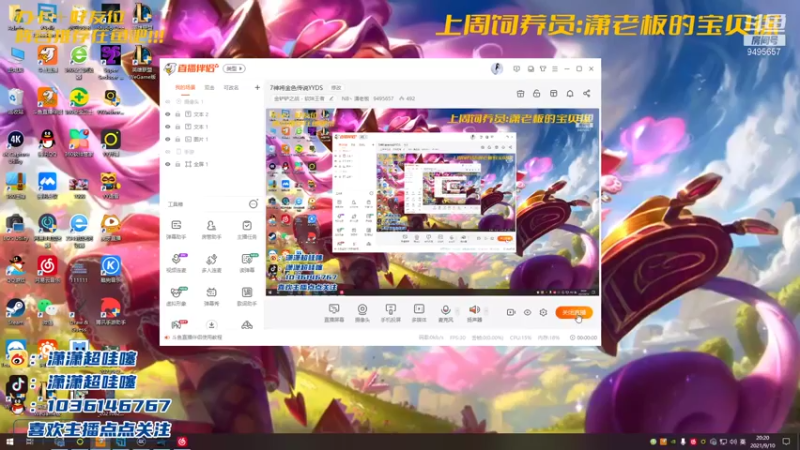This screenshot has height=450, width=800.
Task: Open the settings gear in the bottom bar
Action: click(543, 312)
